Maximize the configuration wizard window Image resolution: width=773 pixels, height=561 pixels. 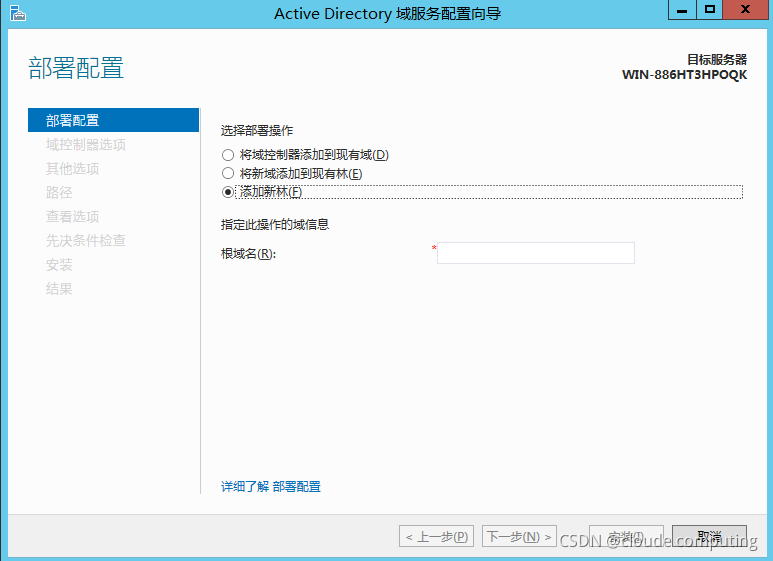[709, 10]
